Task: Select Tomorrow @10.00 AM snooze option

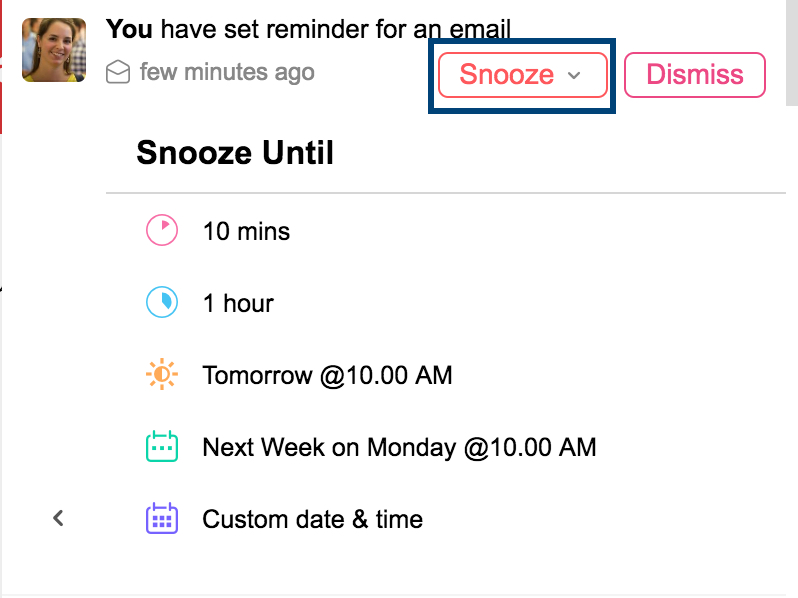Action: point(327,376)
